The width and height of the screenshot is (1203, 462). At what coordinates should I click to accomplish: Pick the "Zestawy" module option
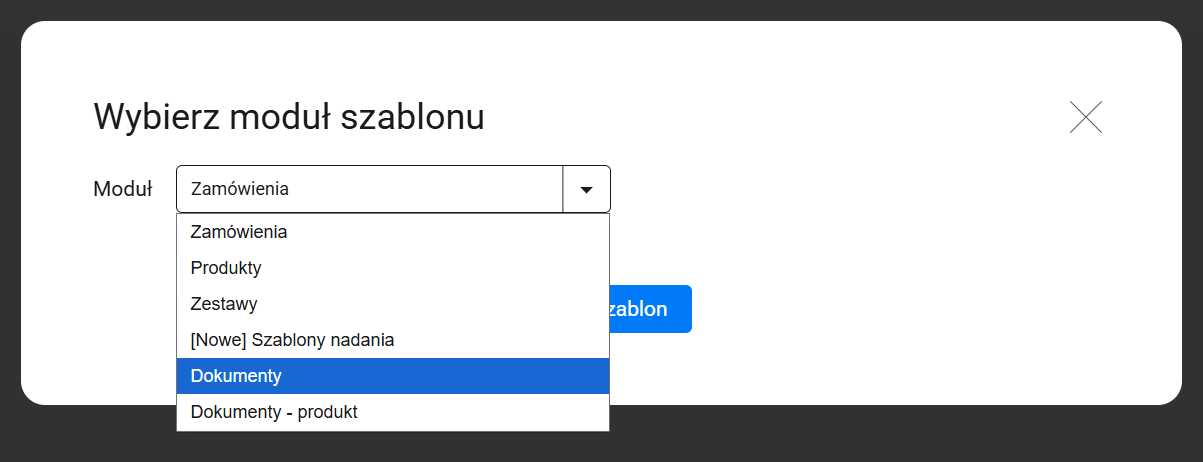click(224, 304)
